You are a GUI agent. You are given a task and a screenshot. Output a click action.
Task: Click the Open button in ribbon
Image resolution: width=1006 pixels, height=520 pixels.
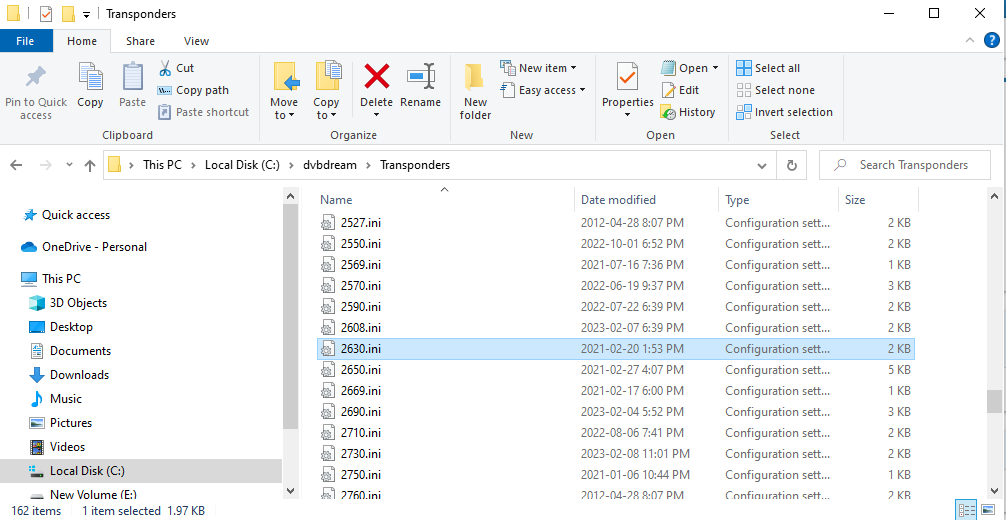(690, 68)
